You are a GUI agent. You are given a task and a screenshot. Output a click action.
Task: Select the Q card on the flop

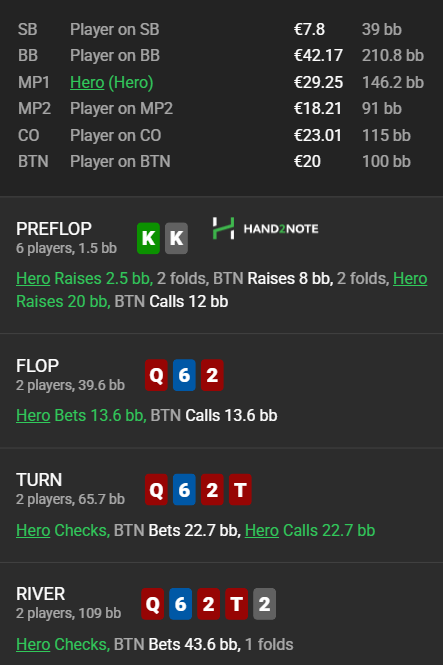pos(156,375)
